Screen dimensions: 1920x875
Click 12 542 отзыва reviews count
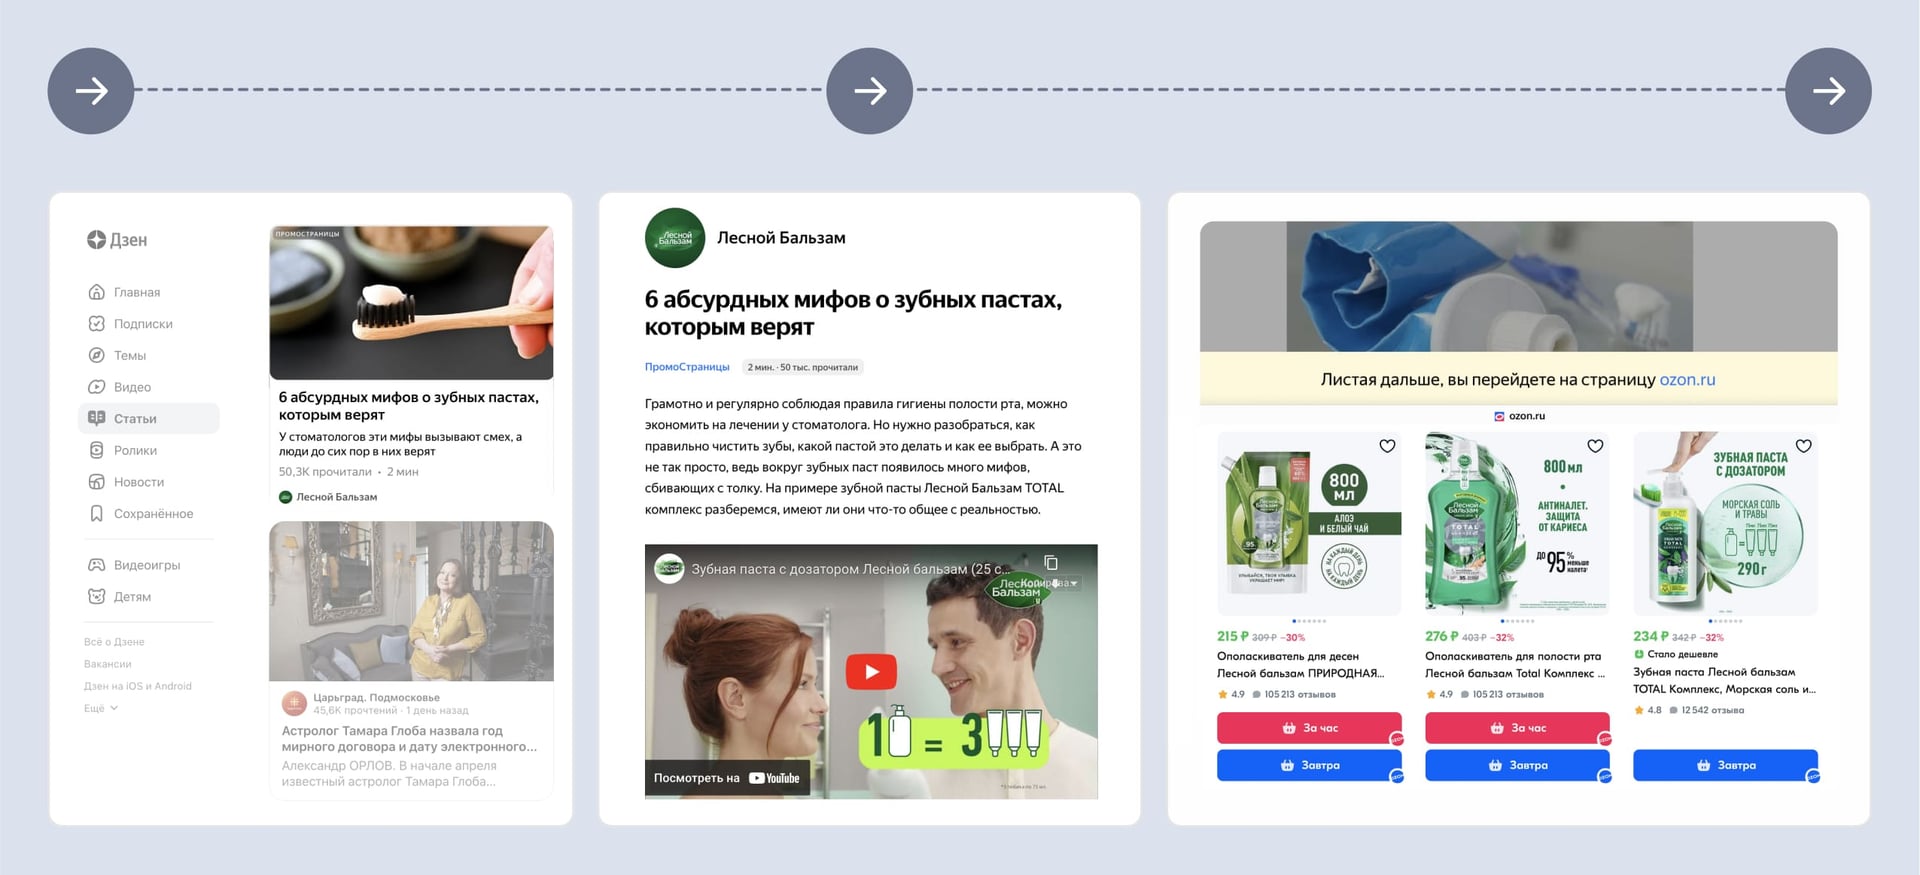[1713, 710]
